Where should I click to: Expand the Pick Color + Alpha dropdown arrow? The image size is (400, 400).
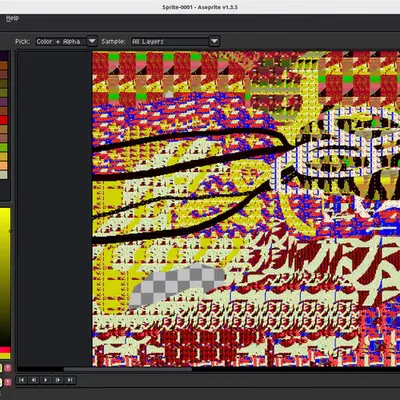92,41
